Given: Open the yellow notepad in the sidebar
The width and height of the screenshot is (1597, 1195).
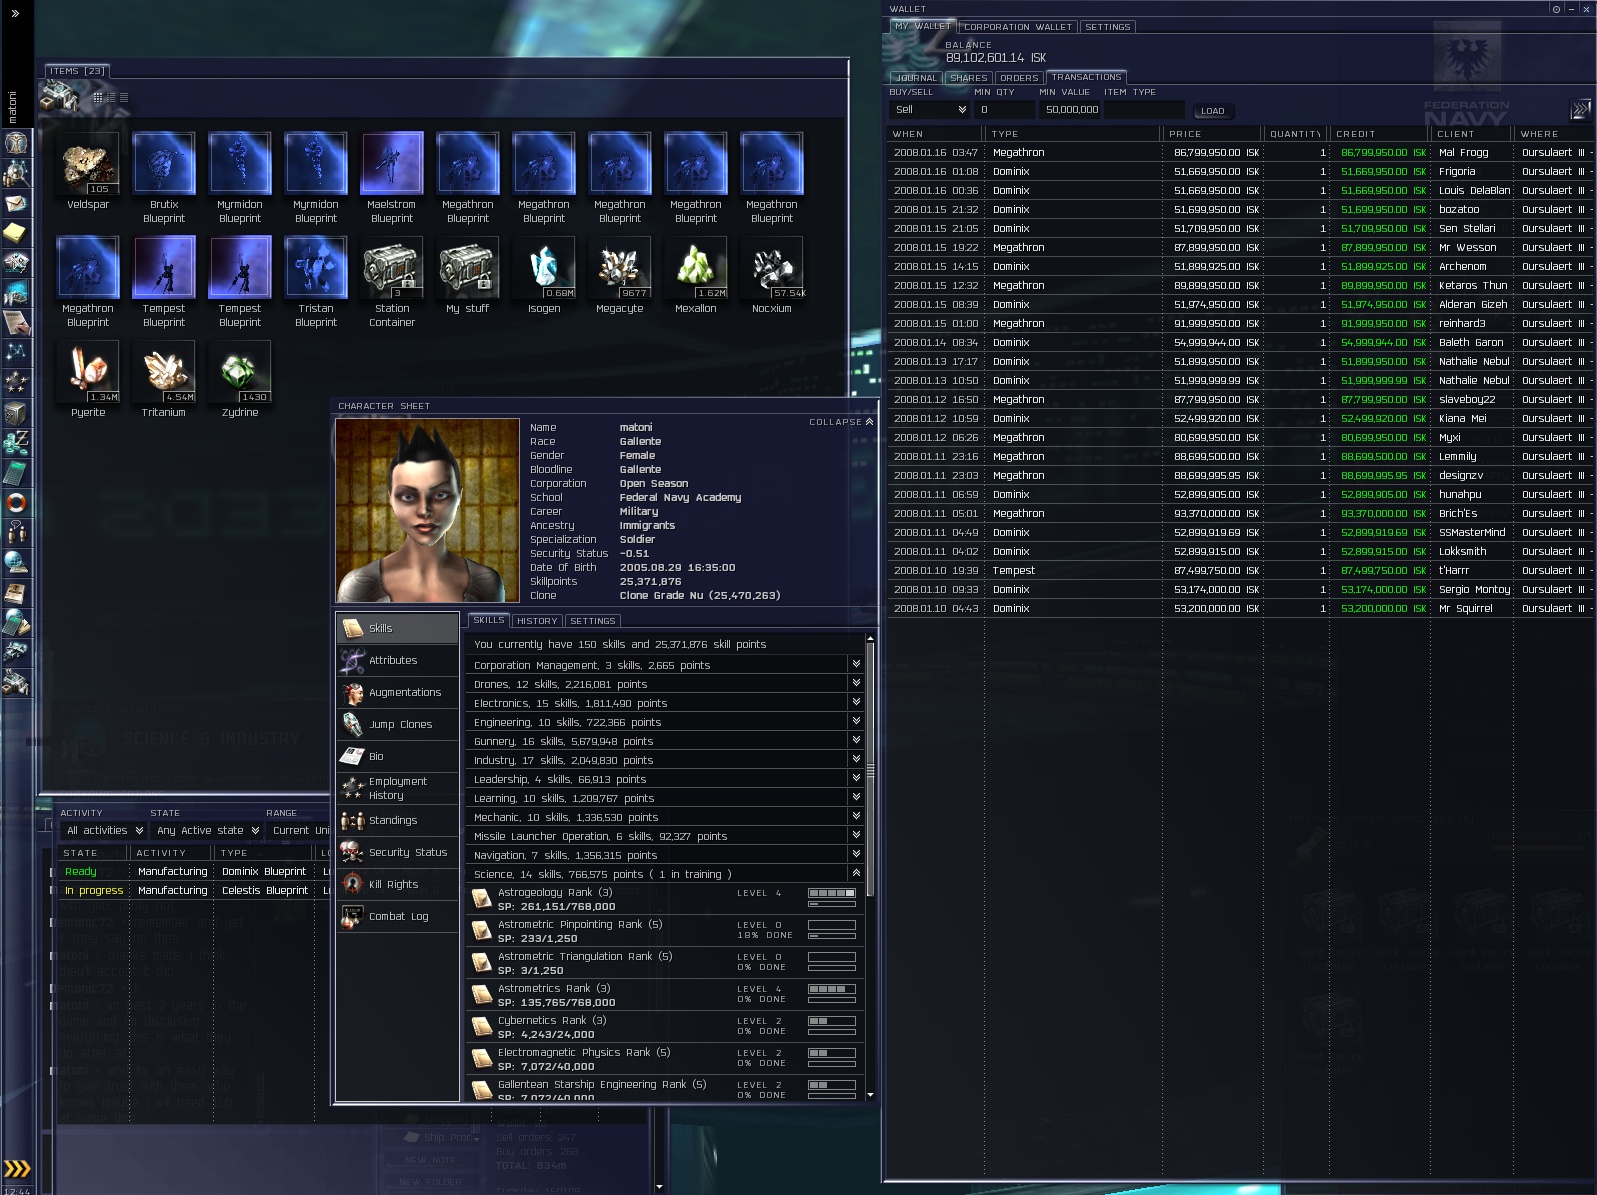Looking at the screenshot, I should coord(16,233).
